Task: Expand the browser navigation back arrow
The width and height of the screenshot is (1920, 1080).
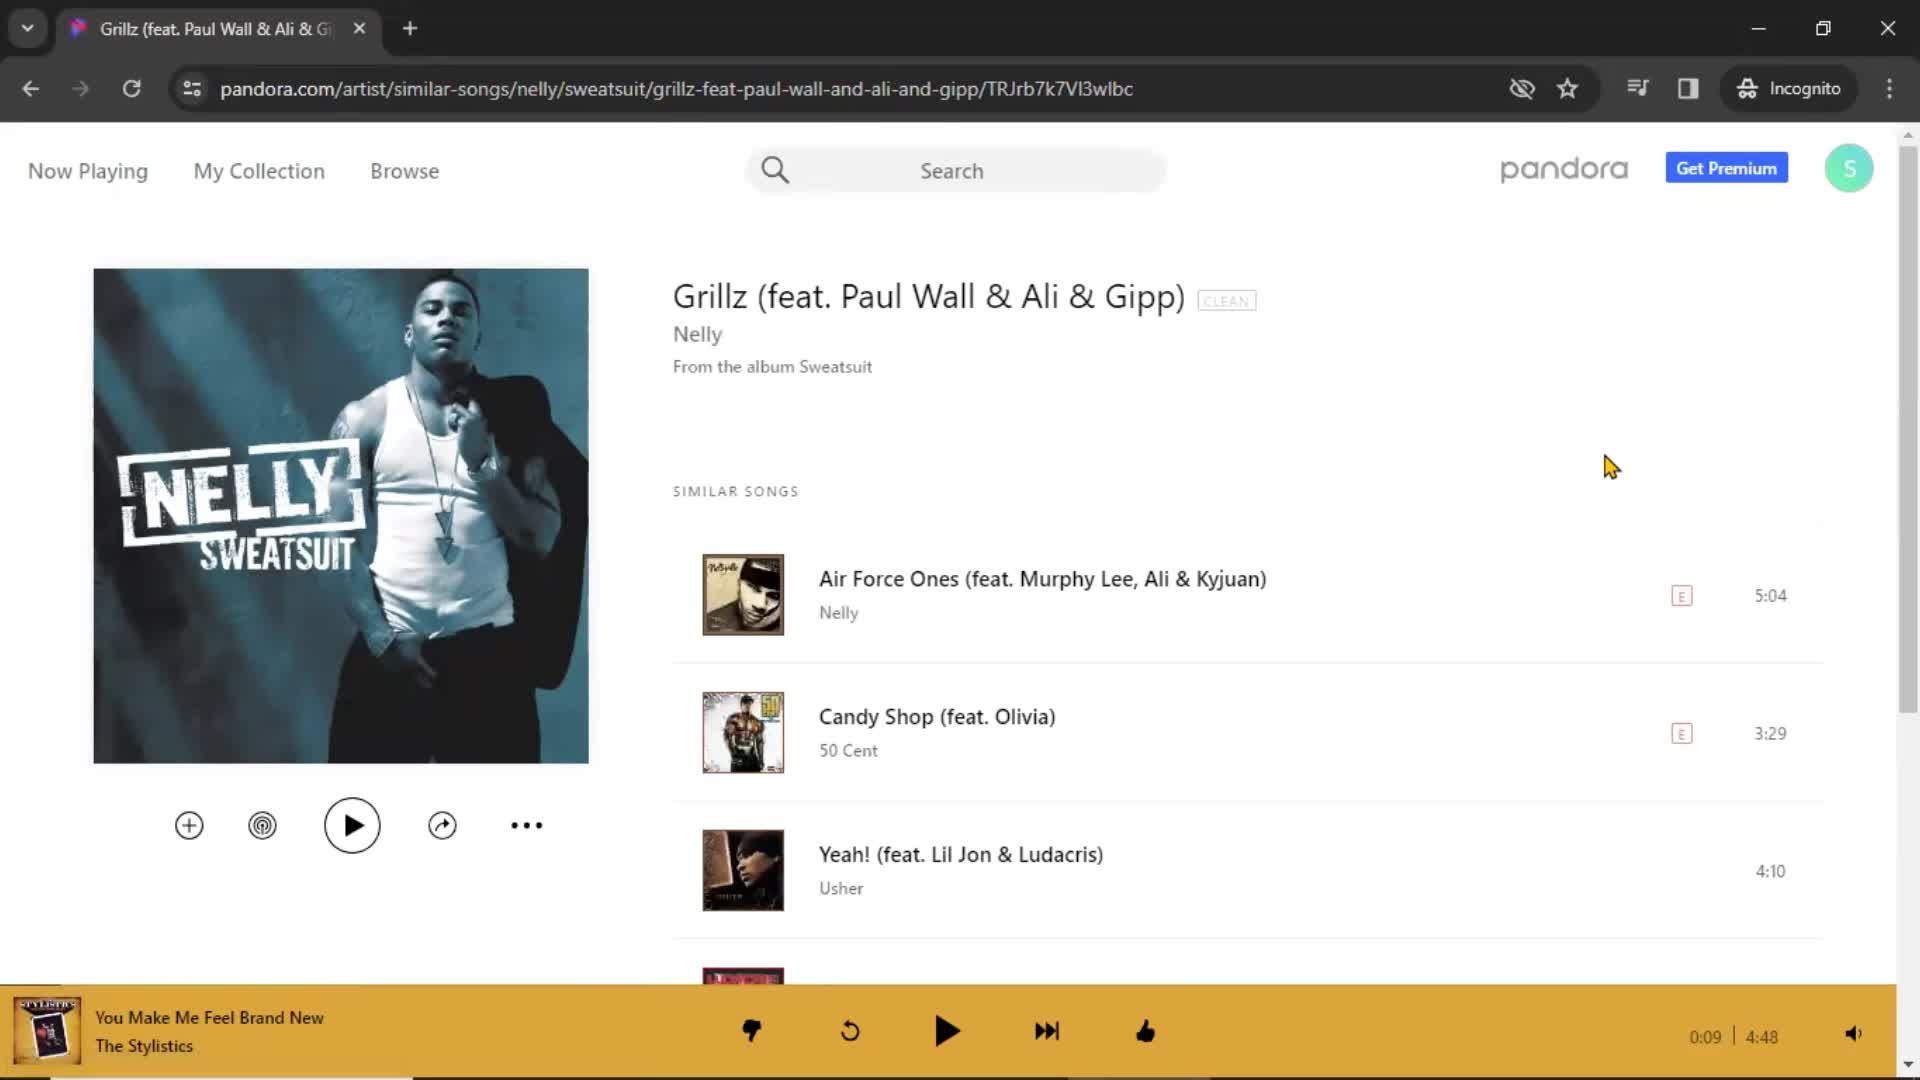Action: 30,88
